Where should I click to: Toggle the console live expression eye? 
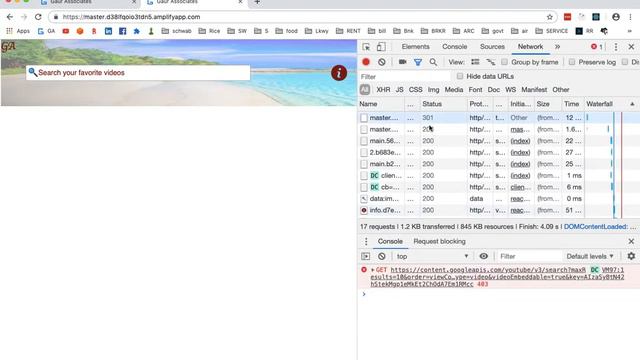coord(483,256)
